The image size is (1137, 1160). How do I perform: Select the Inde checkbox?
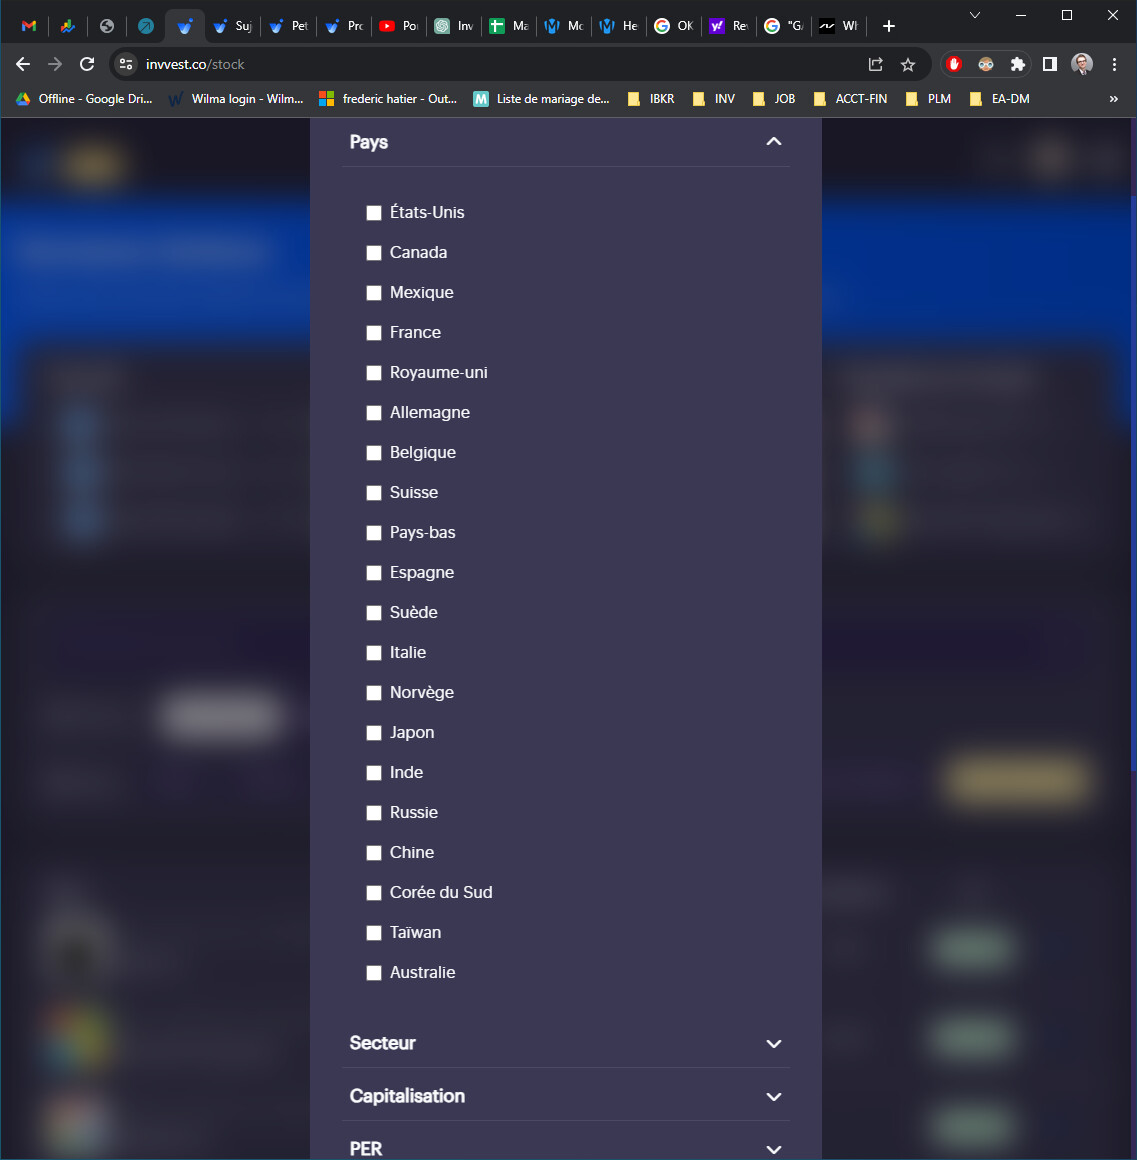374,772
